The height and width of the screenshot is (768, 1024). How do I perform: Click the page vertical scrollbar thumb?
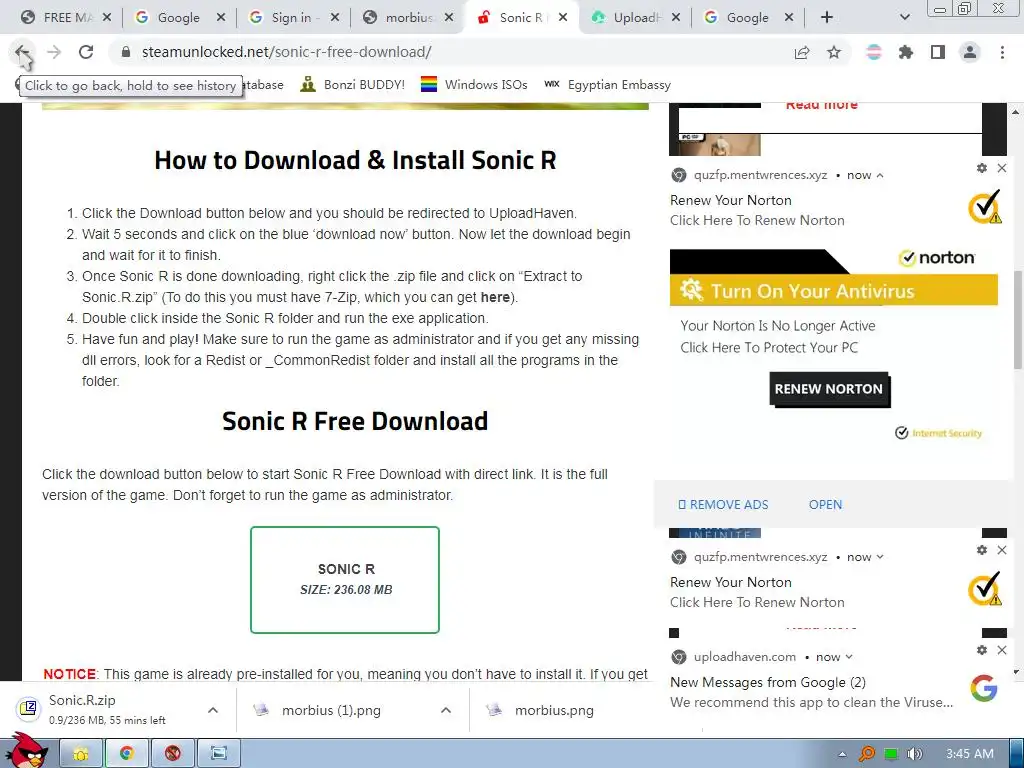click(1017, 320)
